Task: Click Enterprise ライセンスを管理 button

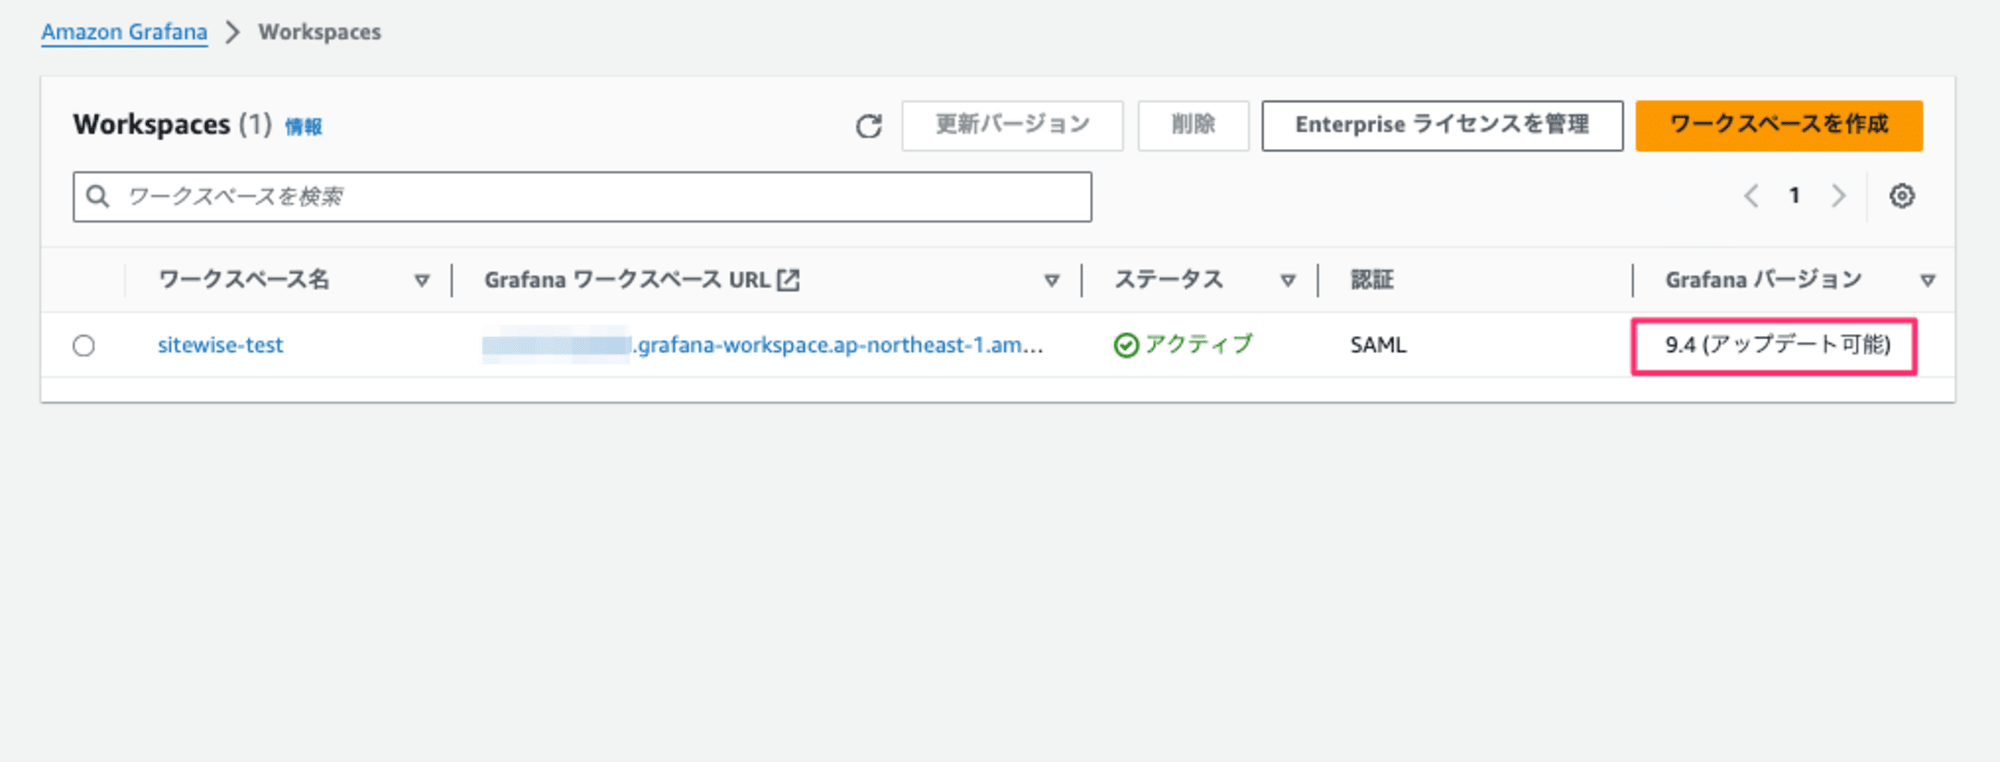Action: (x=1442, y=125)
